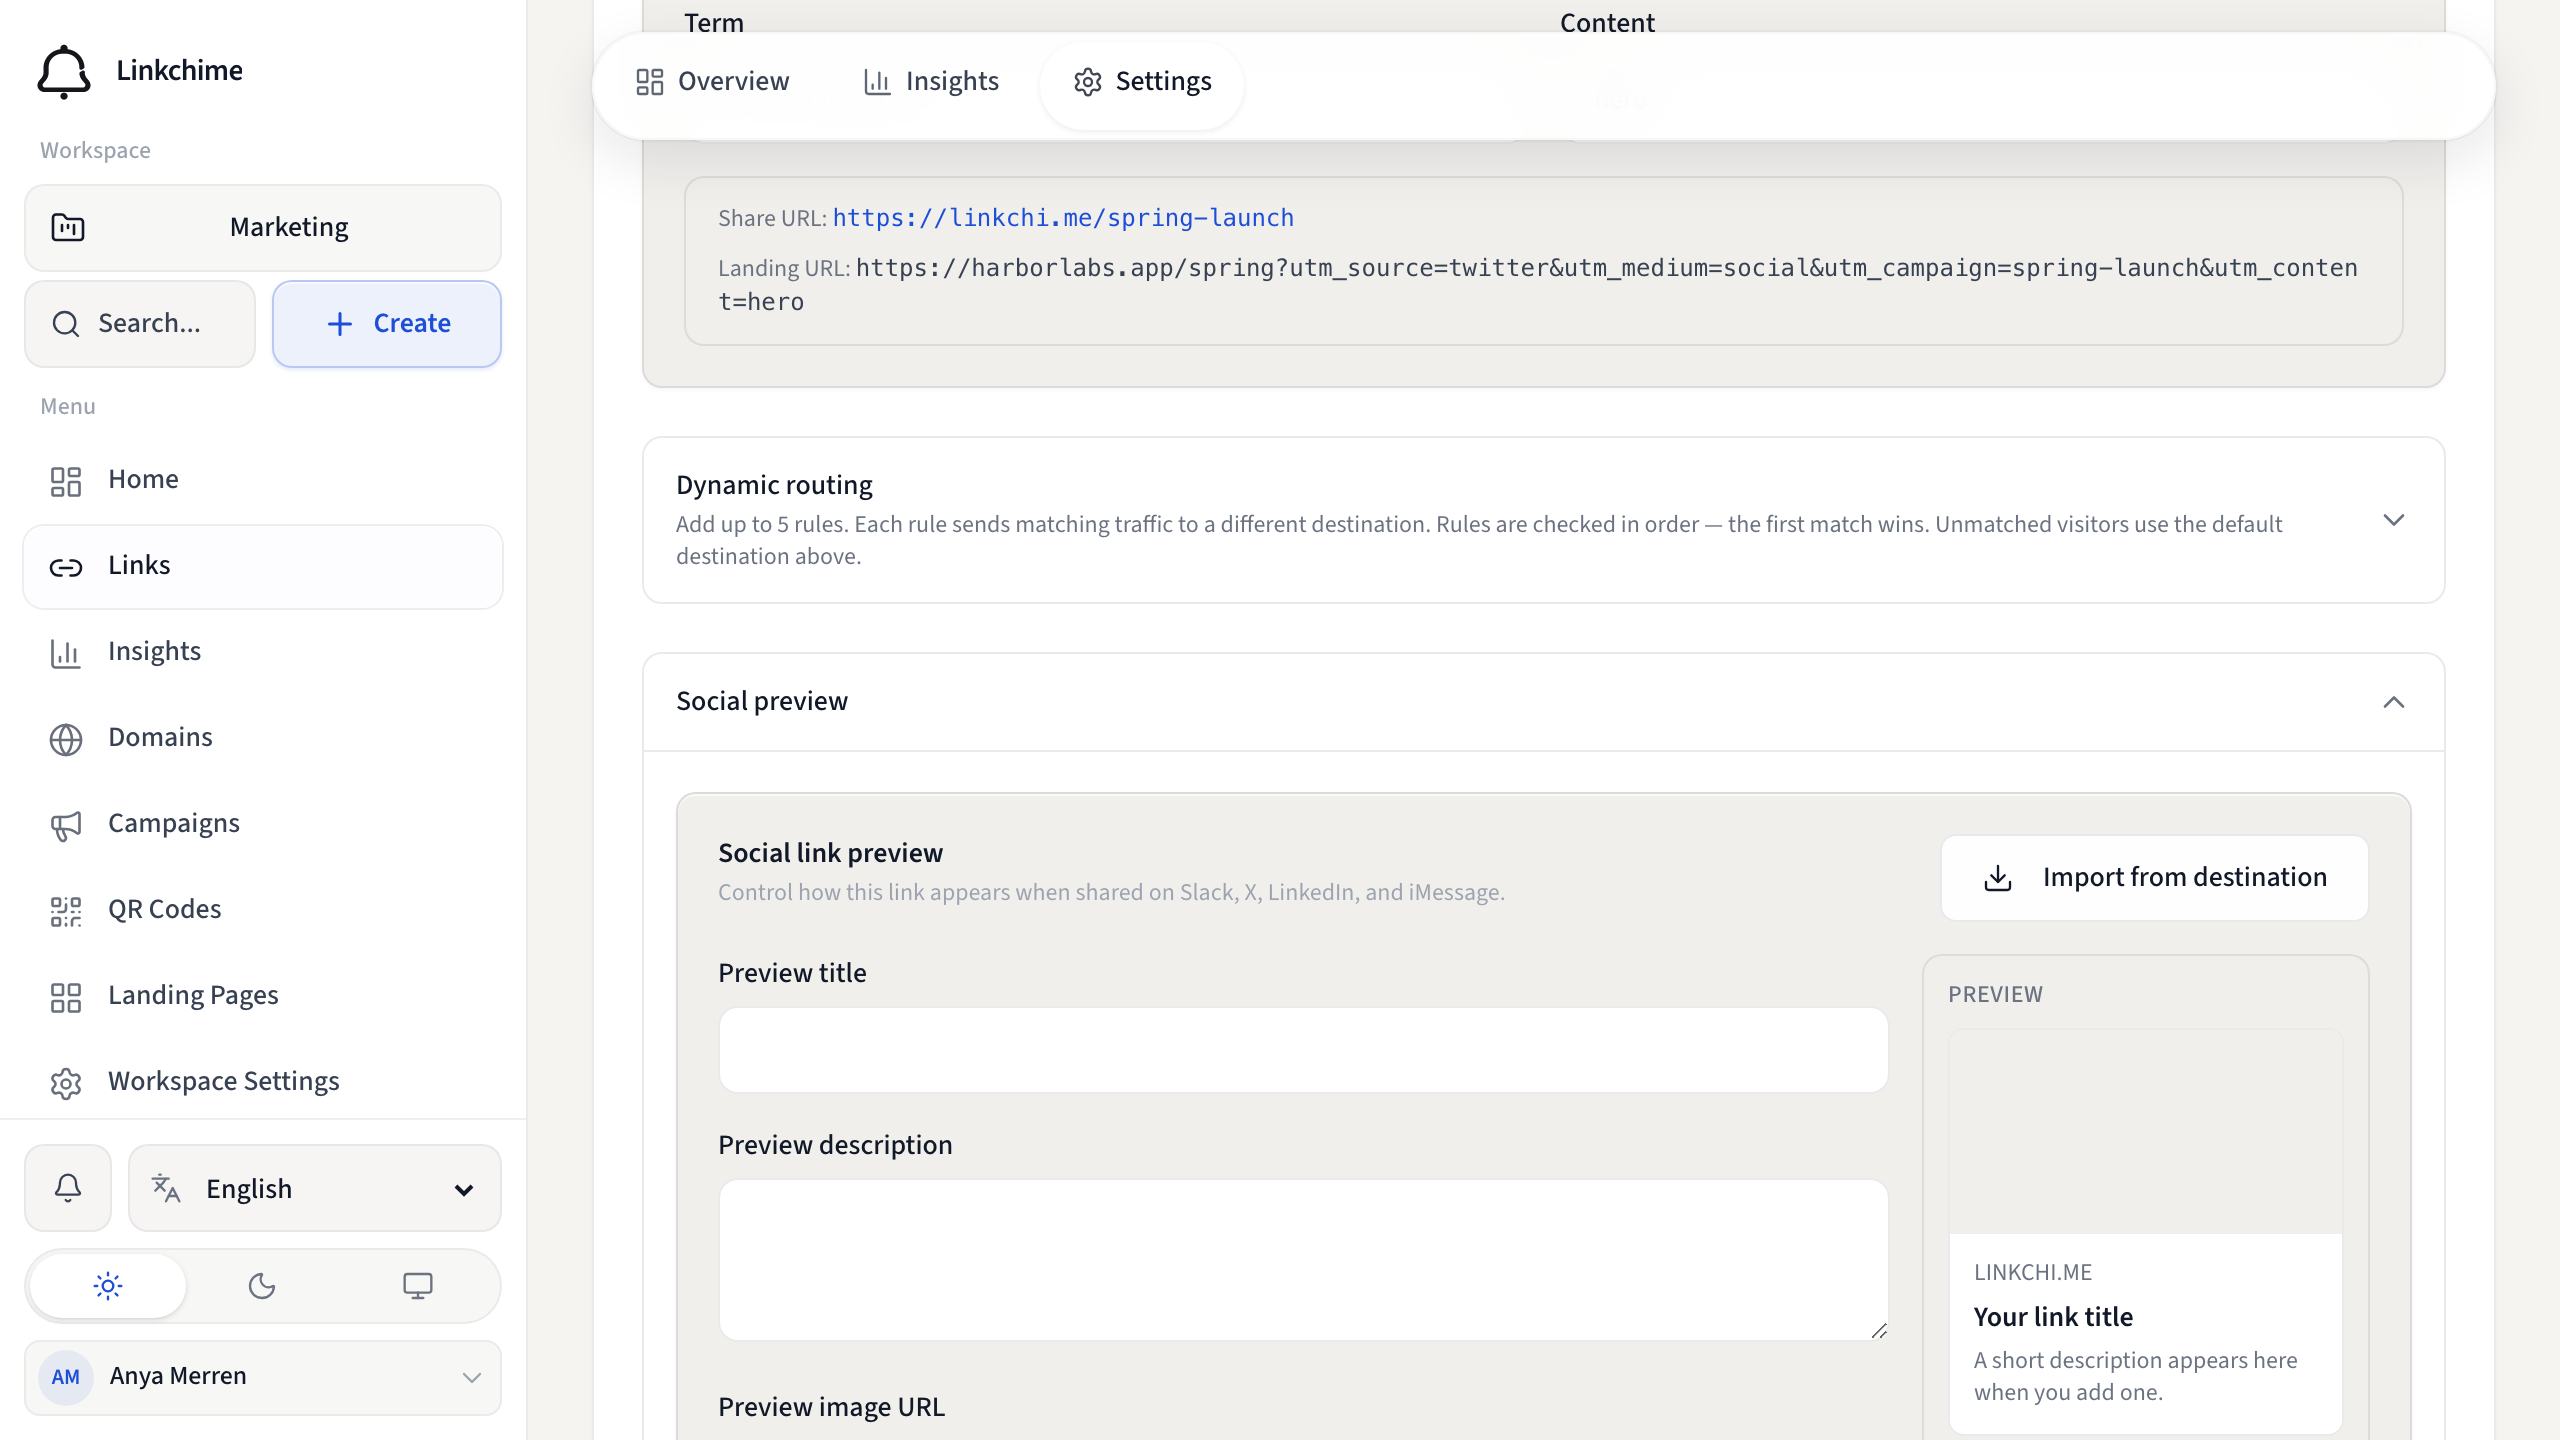The height and width of the screenshot is (1440, 2560).
Task: Expand the Anya Merren account menu
Action: 263,1377
